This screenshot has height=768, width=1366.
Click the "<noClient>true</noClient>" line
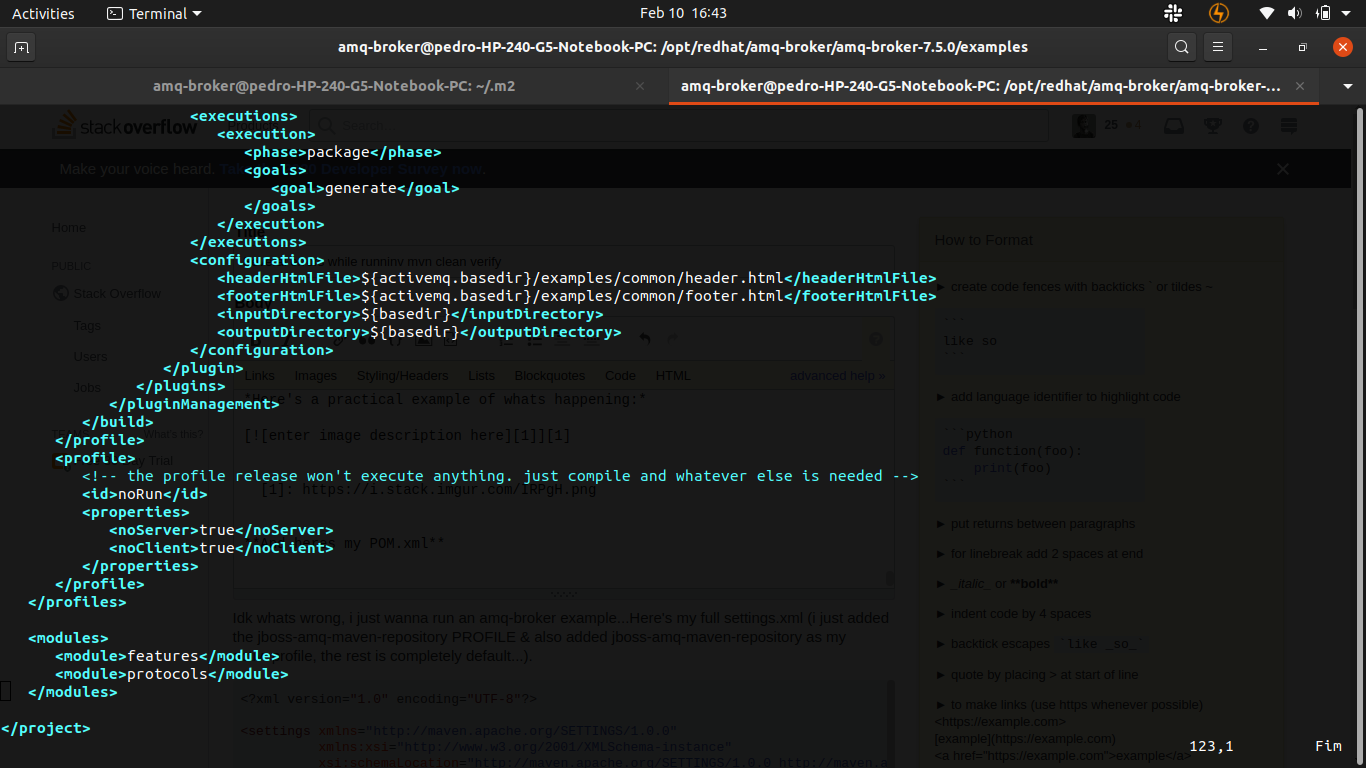pyautogui.click(x=221, y=548)
